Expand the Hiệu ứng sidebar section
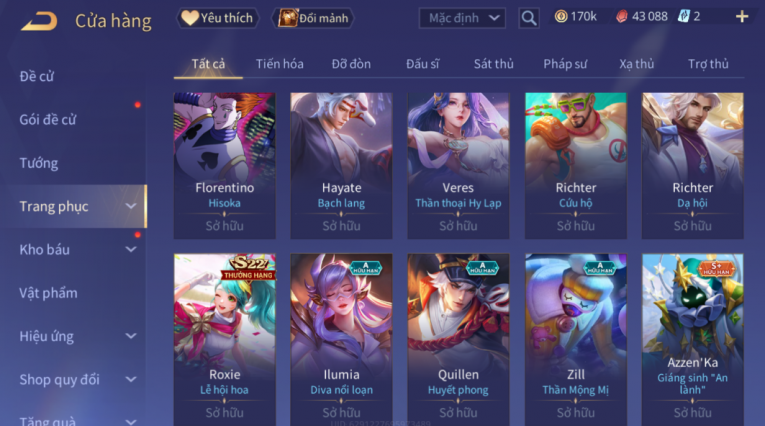Screen dimensions: 765x426 (x=77, y=336)
